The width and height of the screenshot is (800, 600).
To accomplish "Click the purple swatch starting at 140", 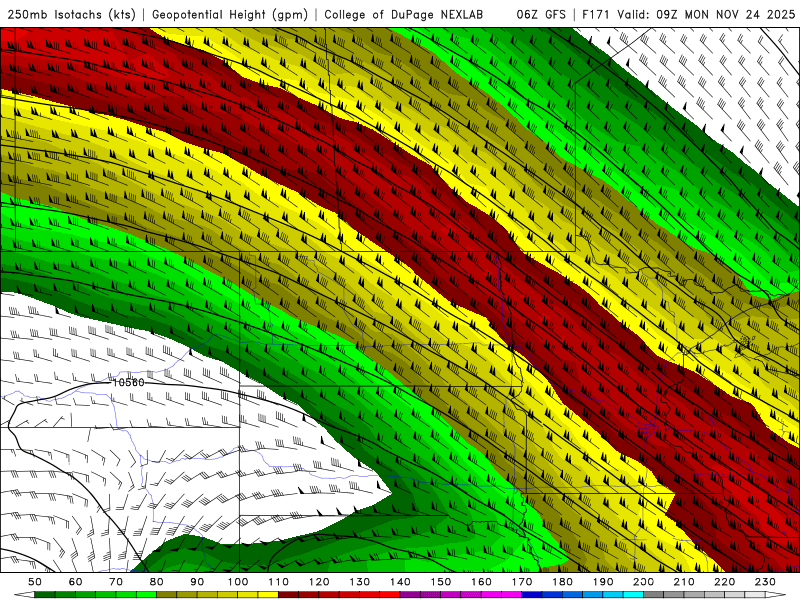I will [x=410, y=595].
